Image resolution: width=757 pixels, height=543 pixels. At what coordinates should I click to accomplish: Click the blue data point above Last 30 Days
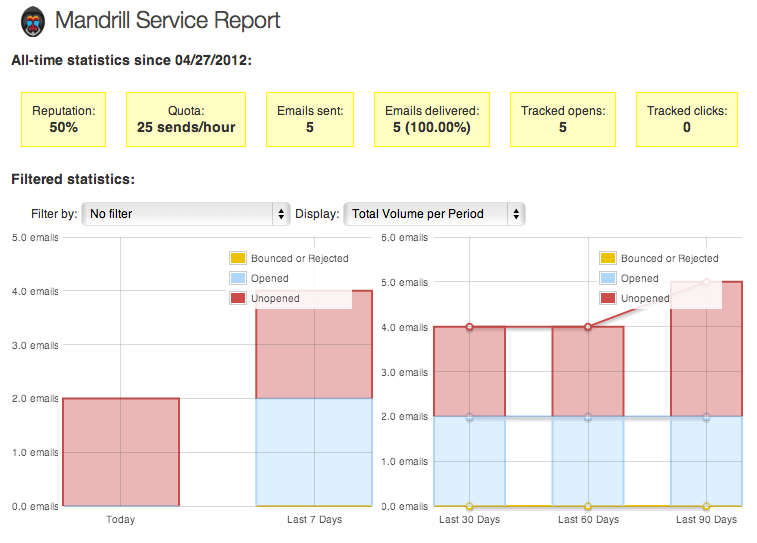(x=470, y=417)
